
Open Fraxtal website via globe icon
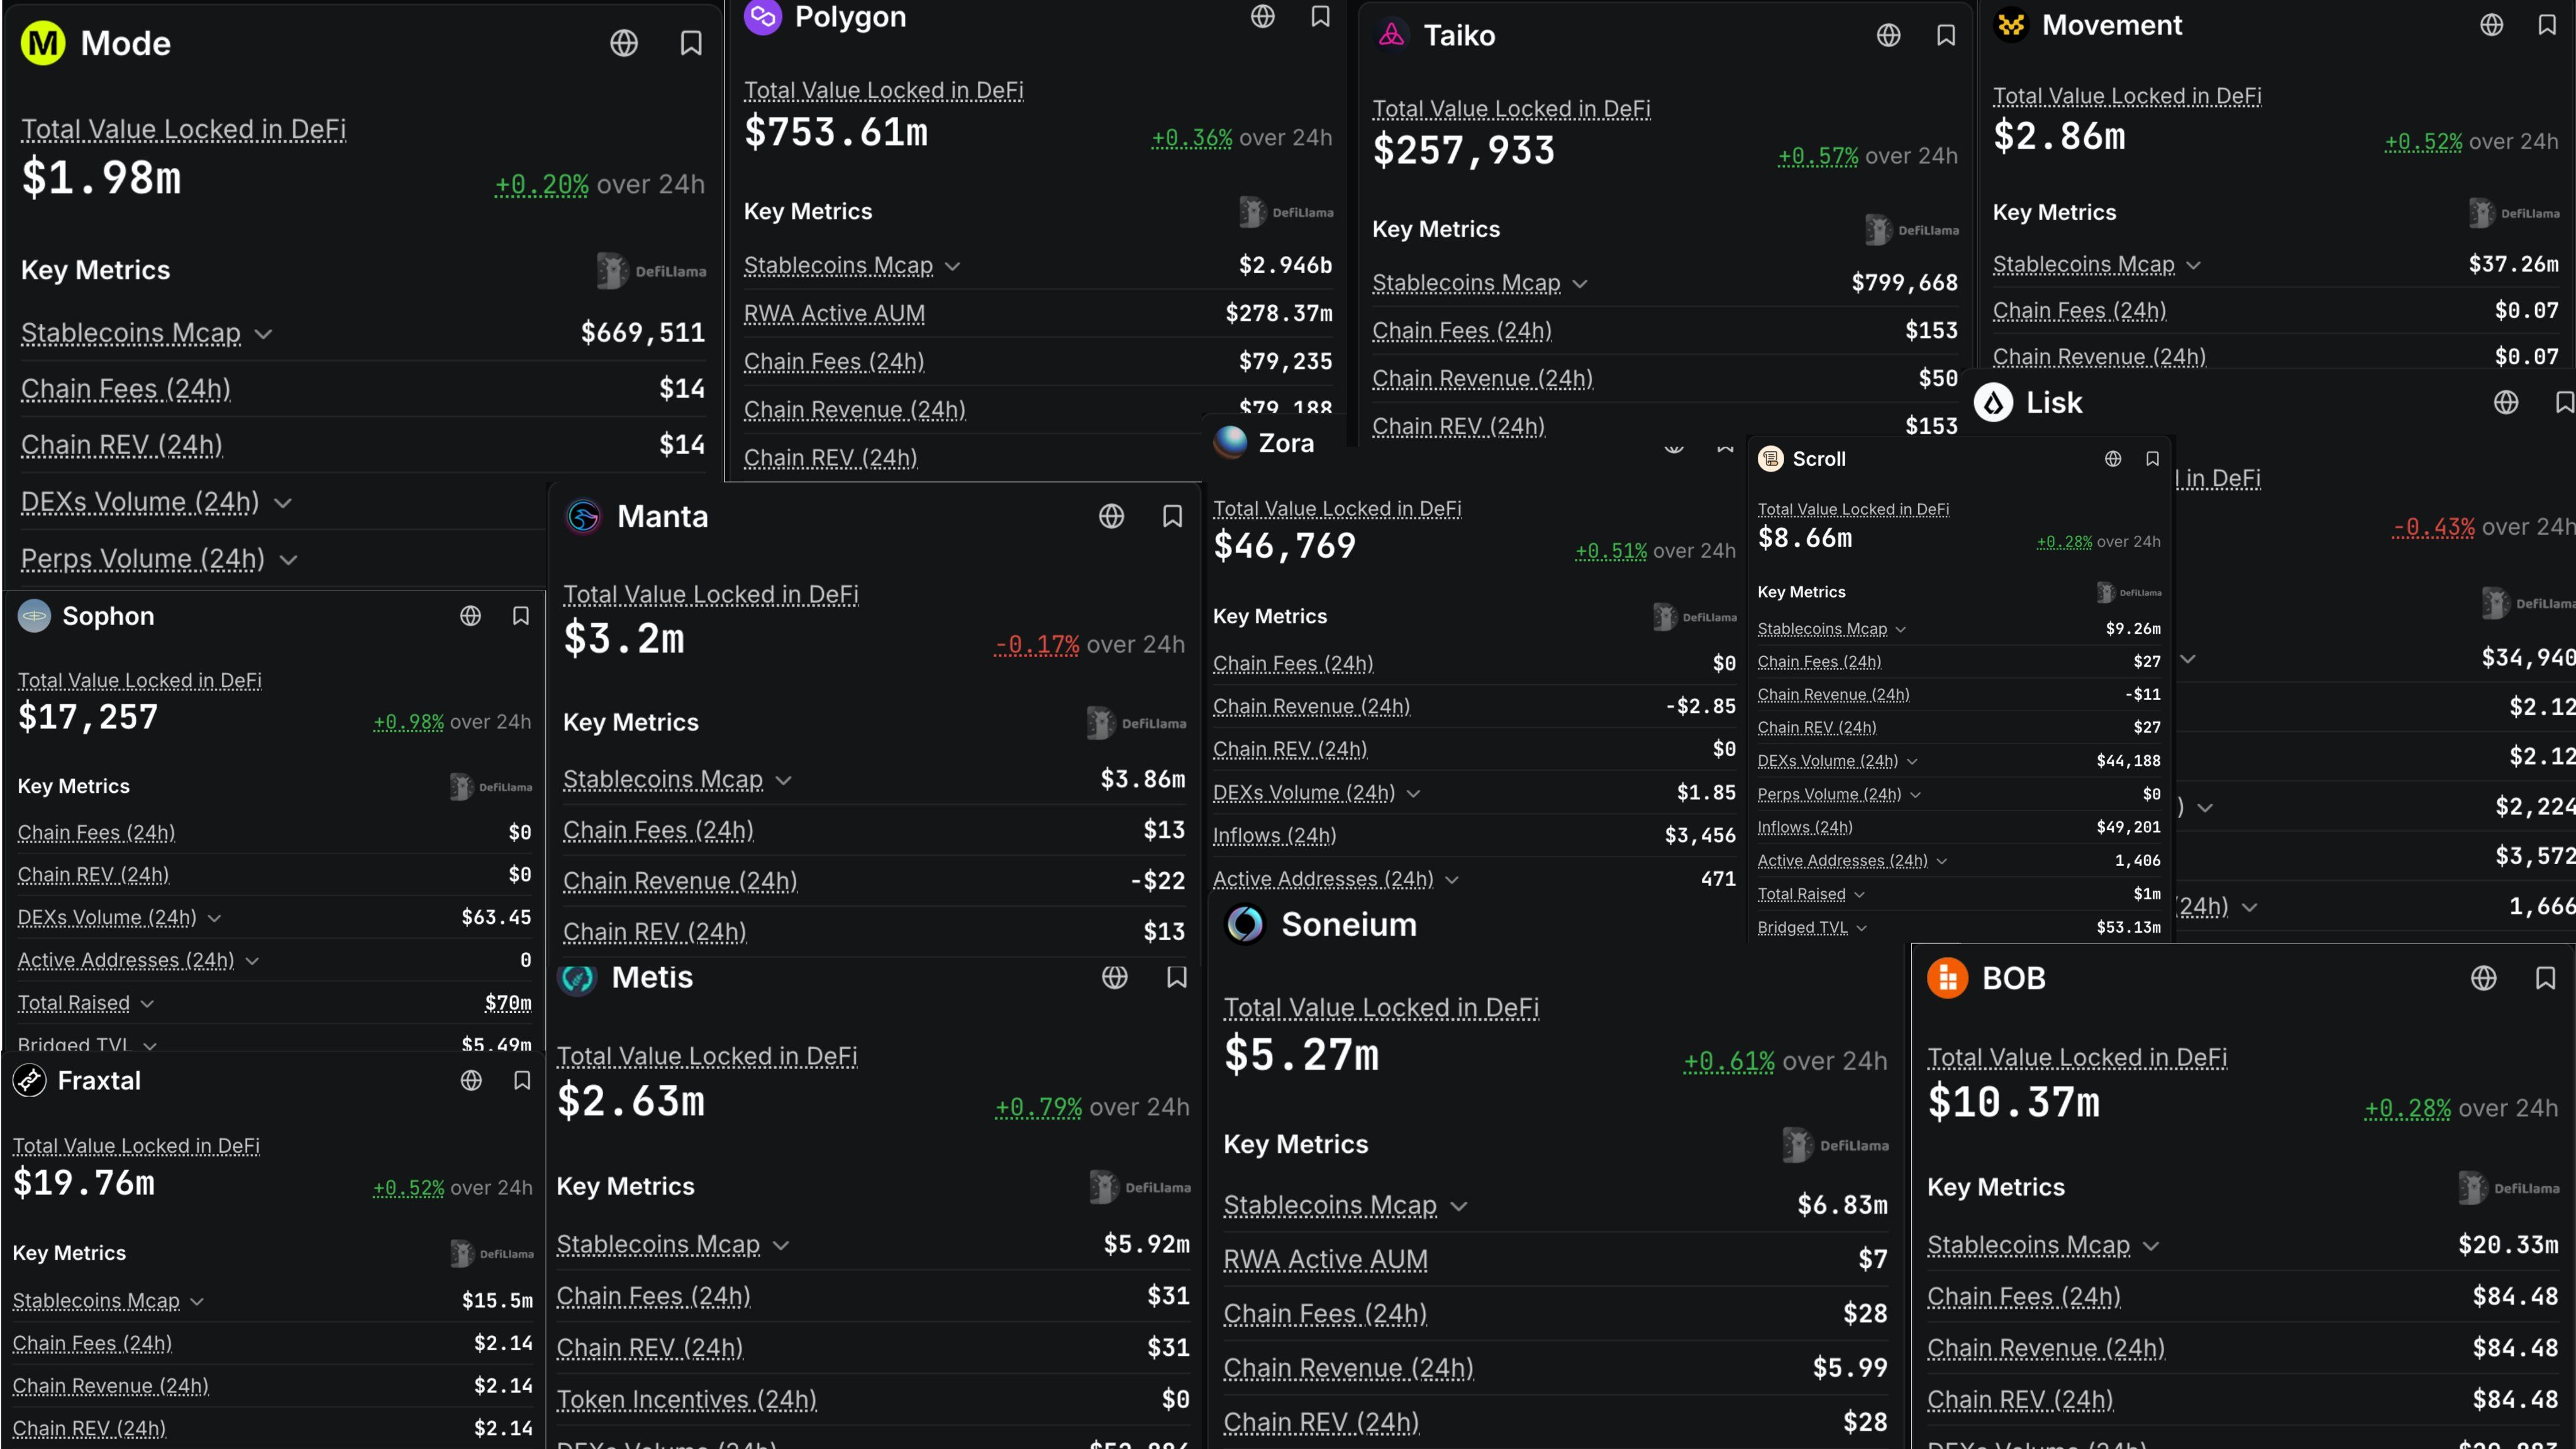pyautogui.click(x=471, y=1081)
